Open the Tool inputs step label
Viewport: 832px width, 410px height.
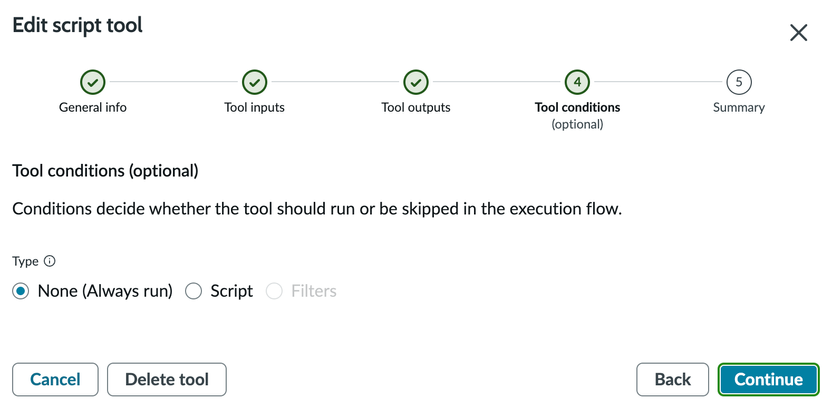(255, 107)
